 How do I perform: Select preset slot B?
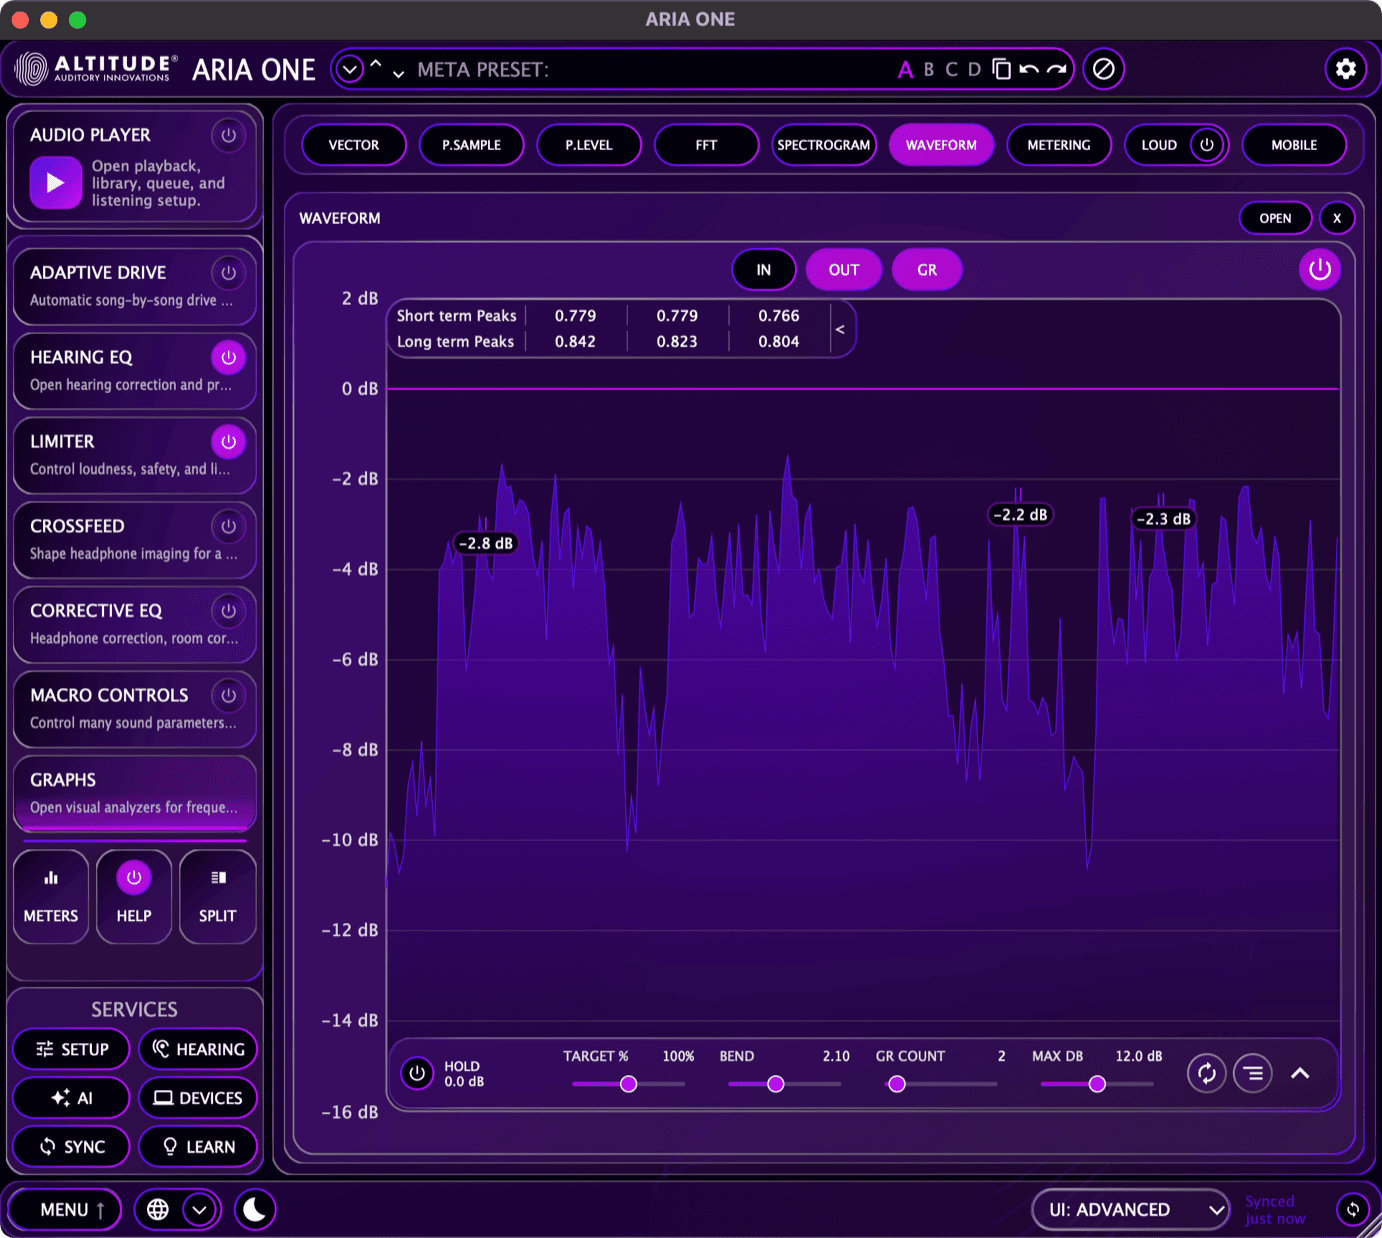(929, 69)
